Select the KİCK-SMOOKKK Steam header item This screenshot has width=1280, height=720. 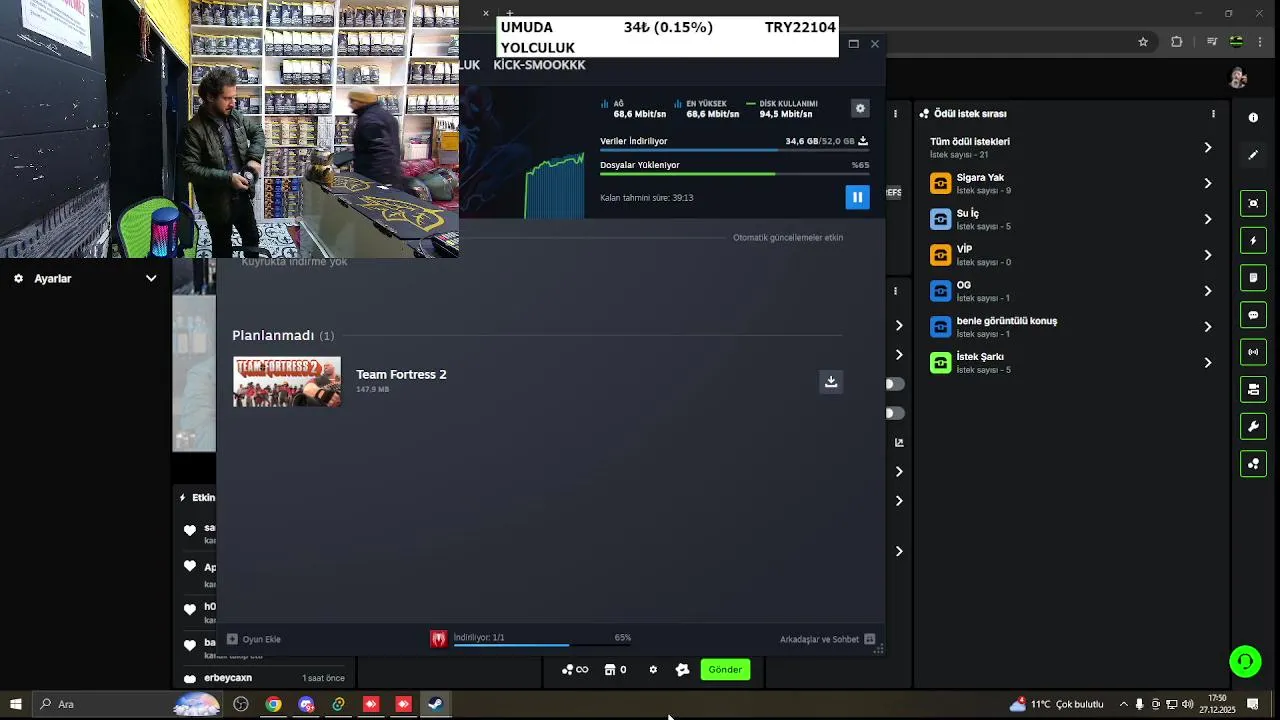tap(539, 65)
